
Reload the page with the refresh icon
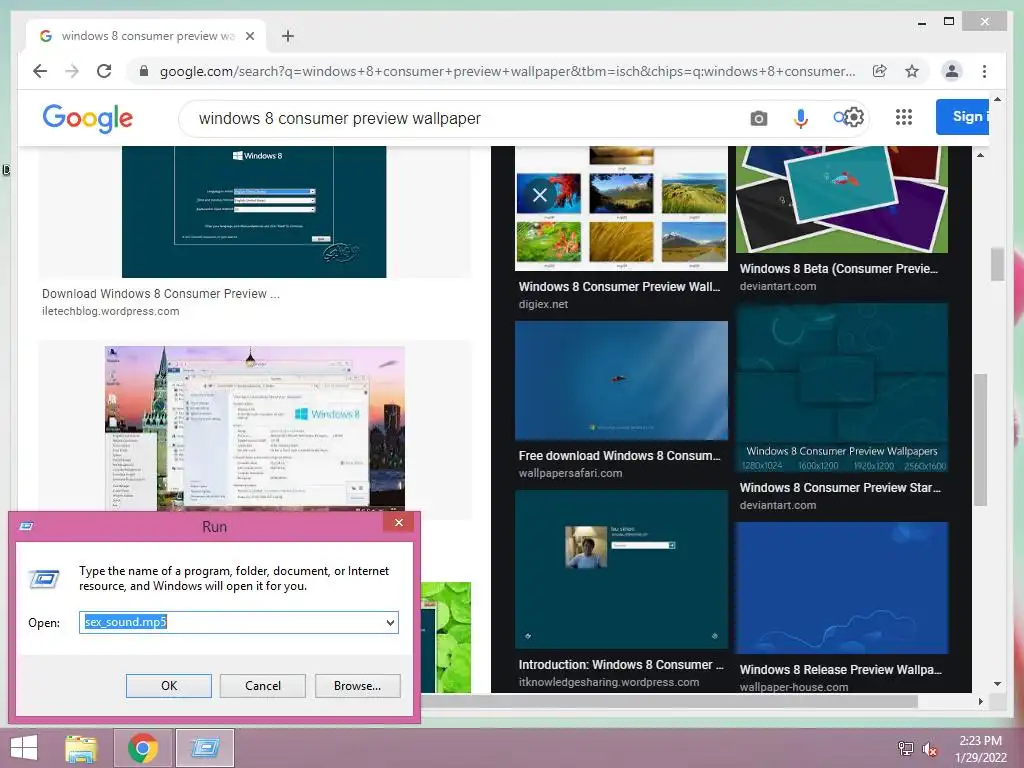[x=104, y=71]
